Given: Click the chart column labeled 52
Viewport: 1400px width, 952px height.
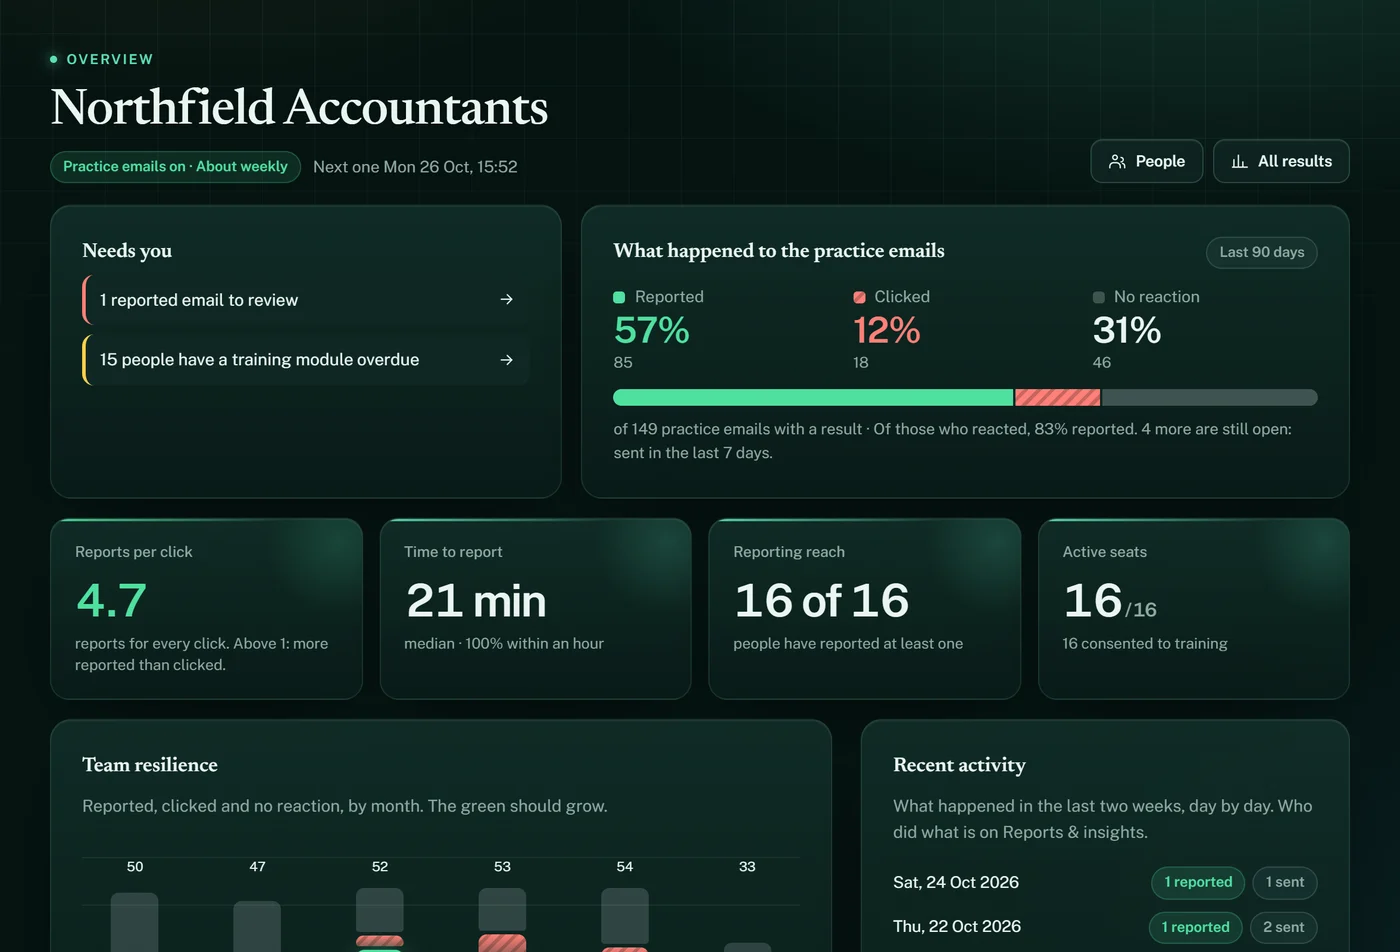Looking at the screenshot, I should pyautogui.click(x=380, y=920).
